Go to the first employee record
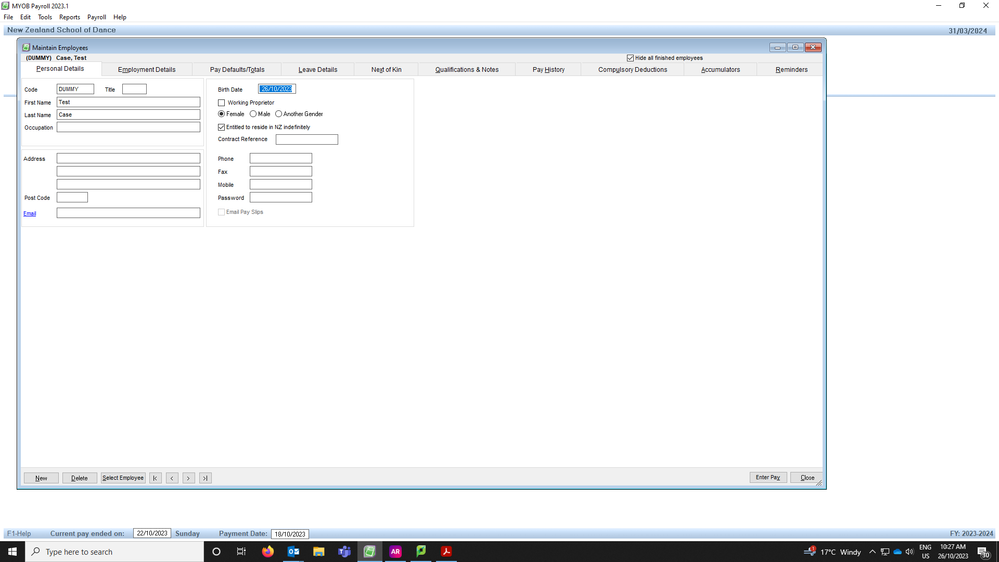 click(155, 478)
